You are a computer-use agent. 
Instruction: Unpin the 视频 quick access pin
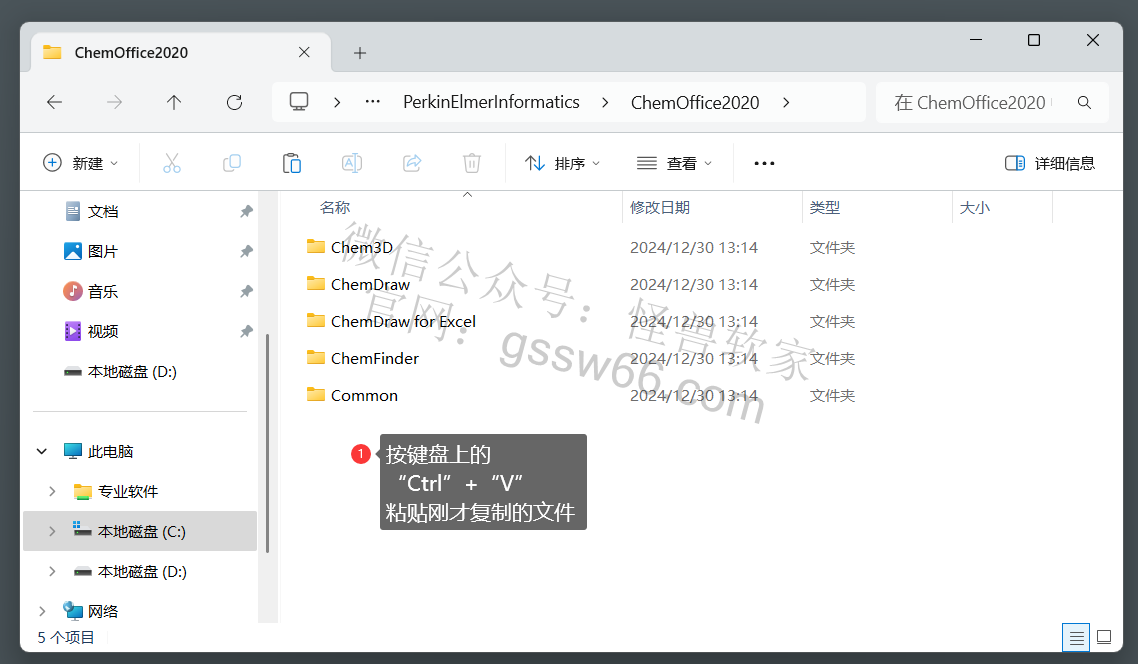[246, 331]
